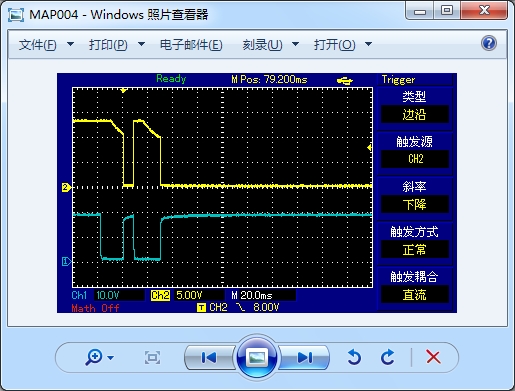Go to the next photo

click(x=305, y=358)
